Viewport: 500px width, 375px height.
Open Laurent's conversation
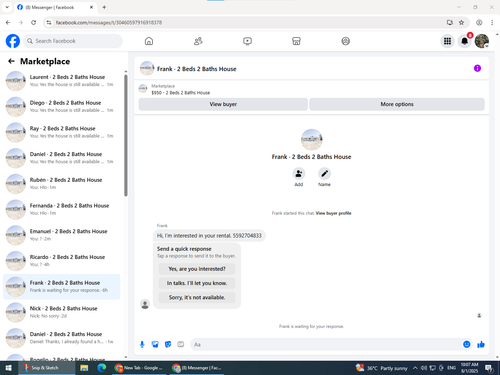coord(62,81)
